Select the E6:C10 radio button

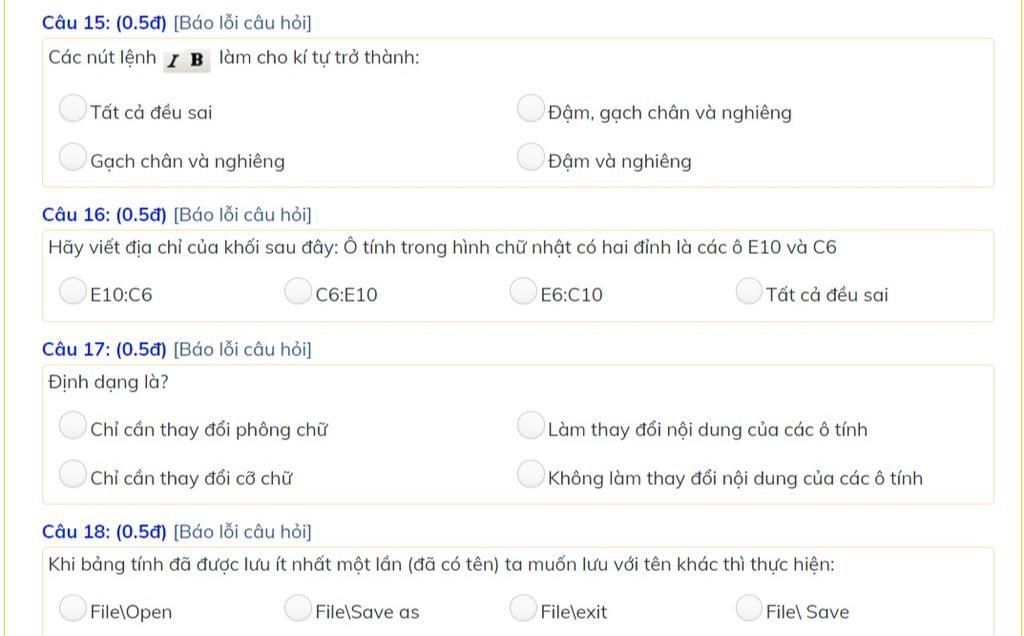point(523,291)
